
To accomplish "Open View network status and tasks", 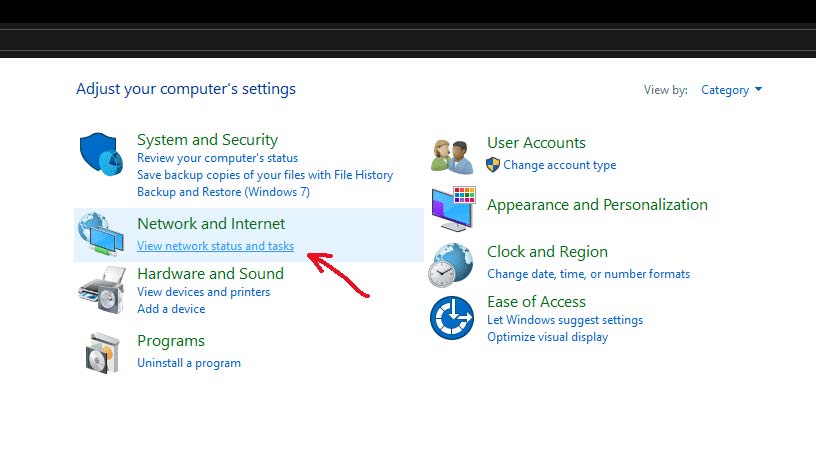I will [215, 246].
